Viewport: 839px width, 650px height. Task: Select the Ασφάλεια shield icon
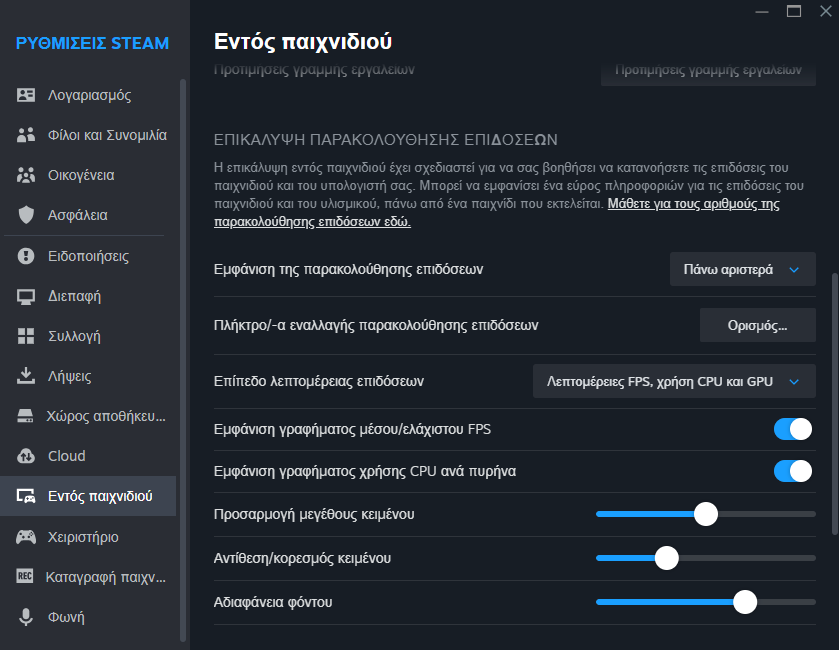point(27,215)
